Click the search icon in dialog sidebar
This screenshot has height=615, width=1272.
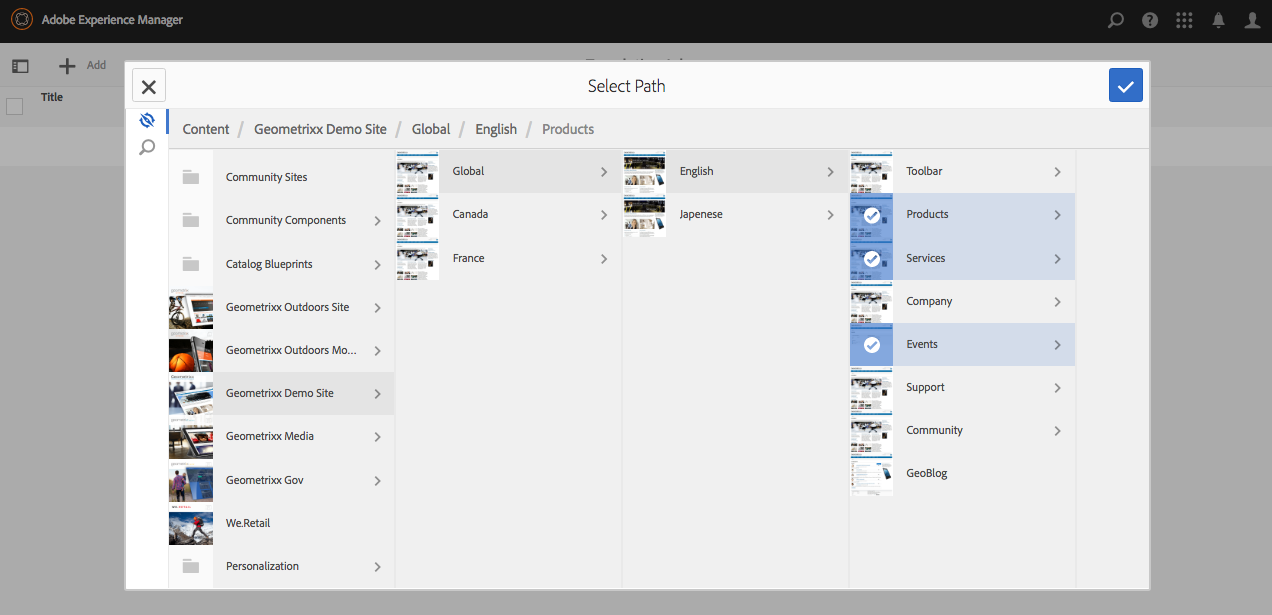tap(147, 148)
